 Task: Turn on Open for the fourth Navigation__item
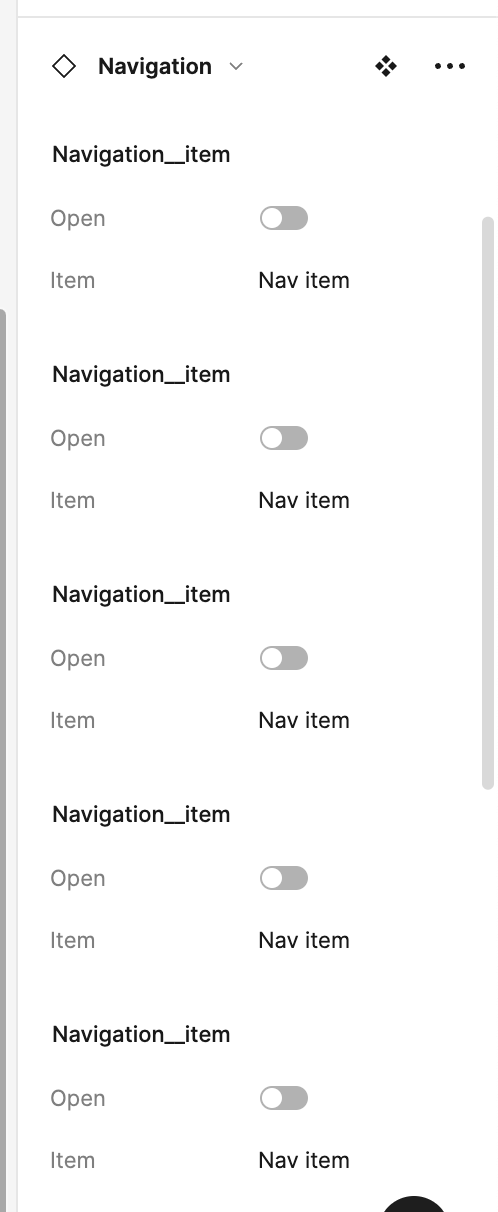coord(284,878)
